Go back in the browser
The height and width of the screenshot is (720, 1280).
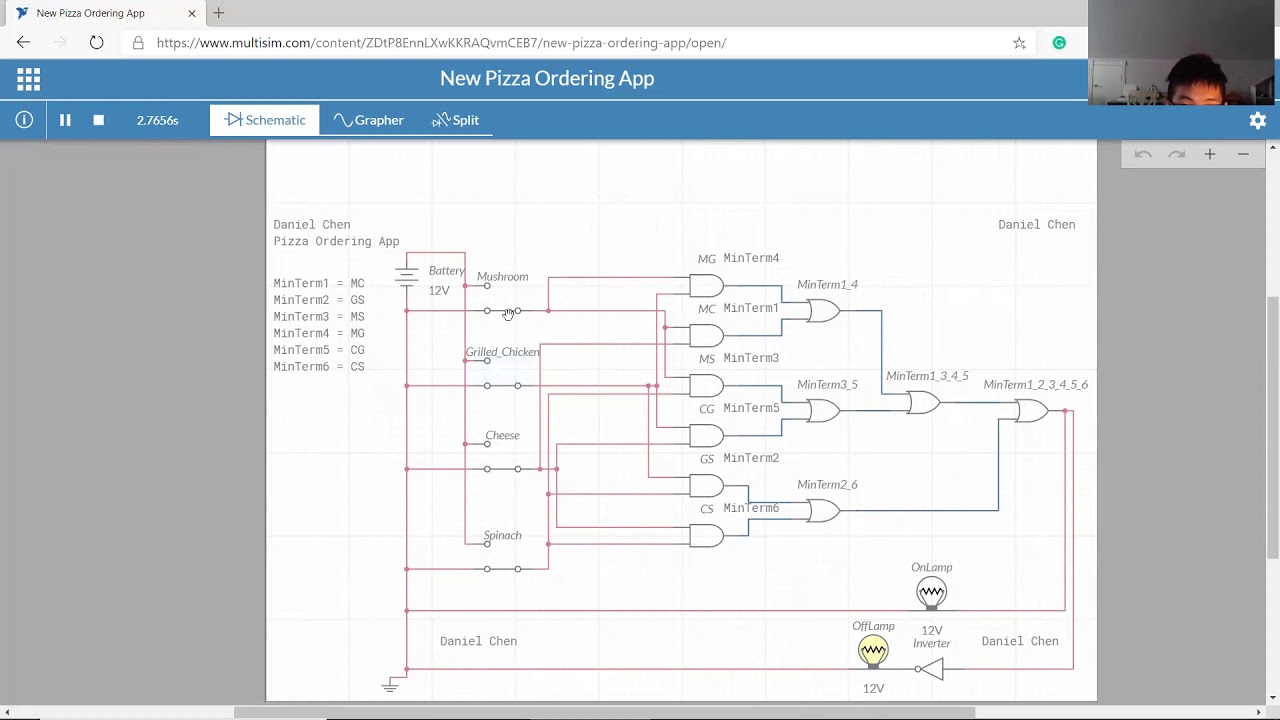pyautogui.click(x=23, y=43)
